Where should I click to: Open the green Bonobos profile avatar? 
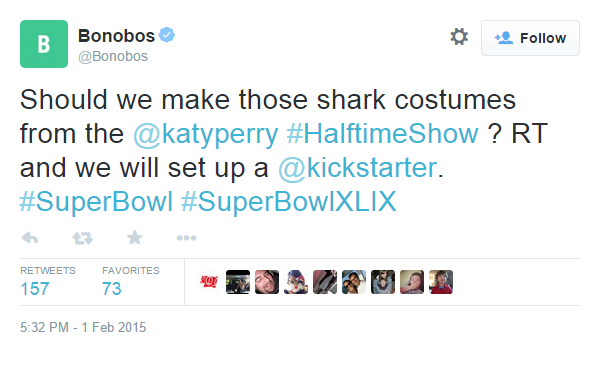point(44,44)
